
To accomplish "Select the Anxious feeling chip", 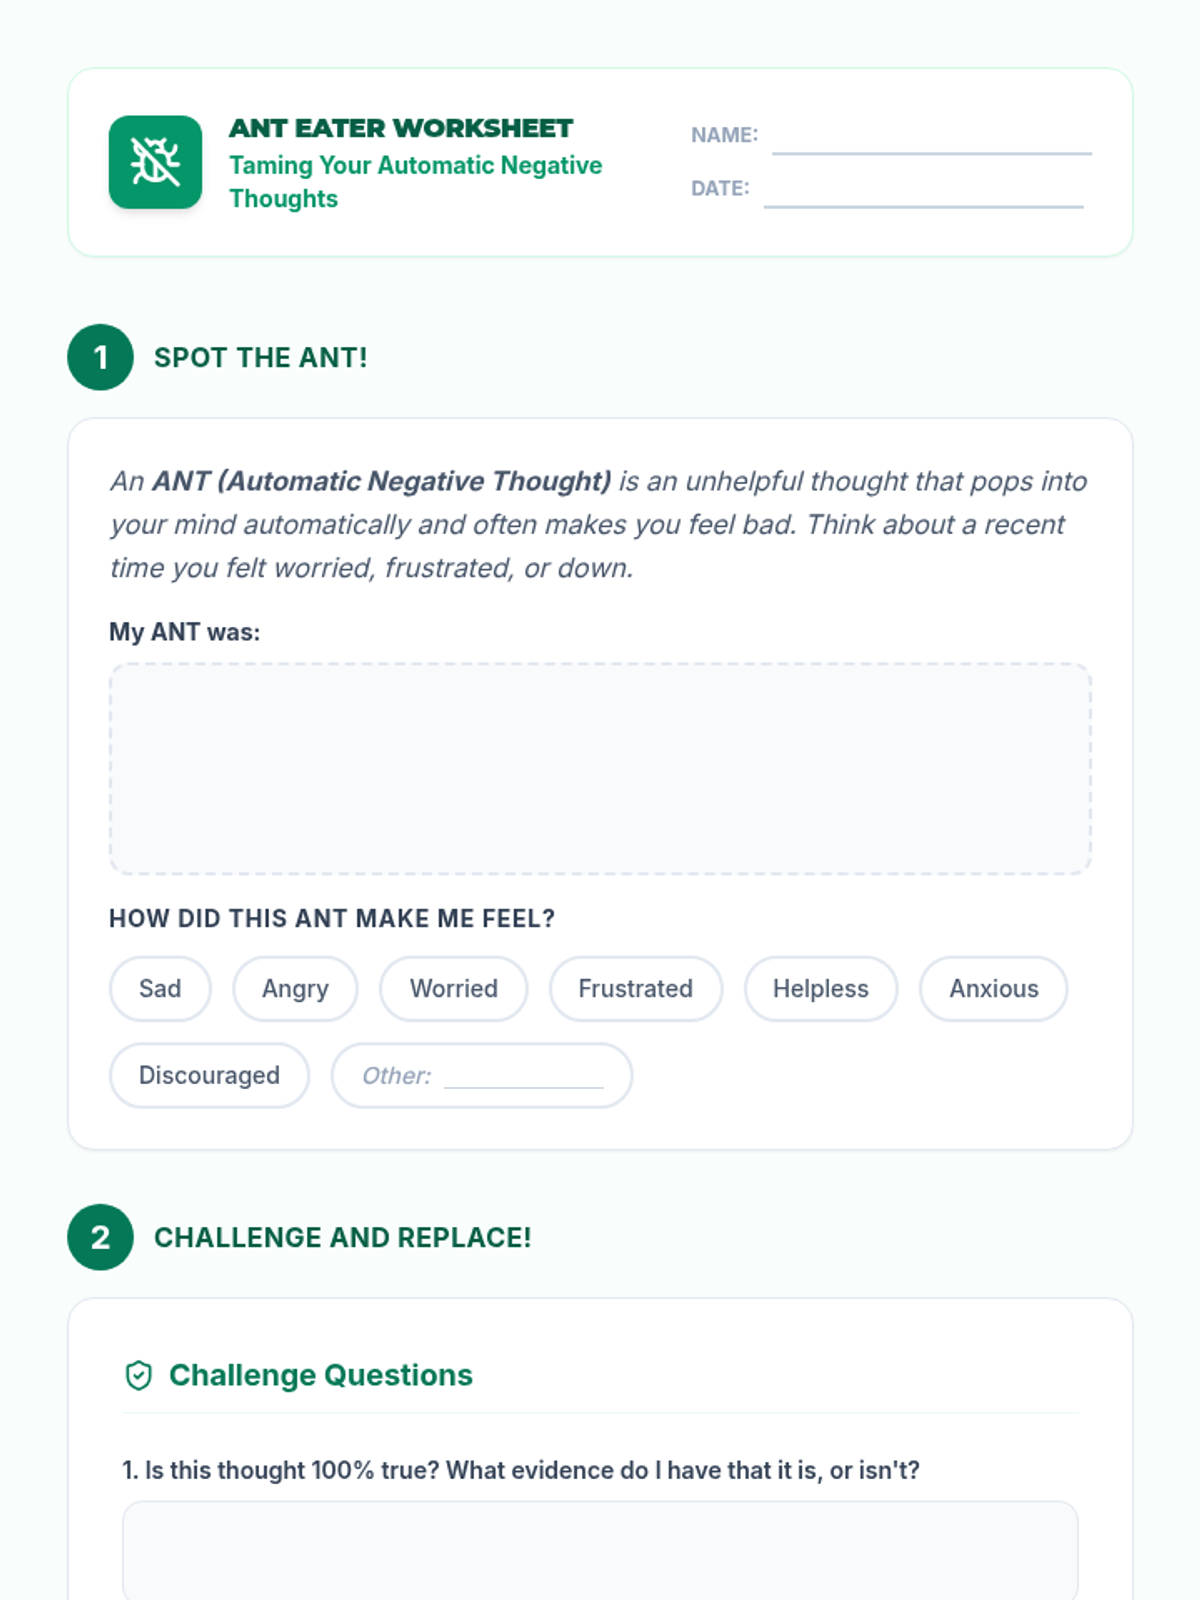I will 994,989.
